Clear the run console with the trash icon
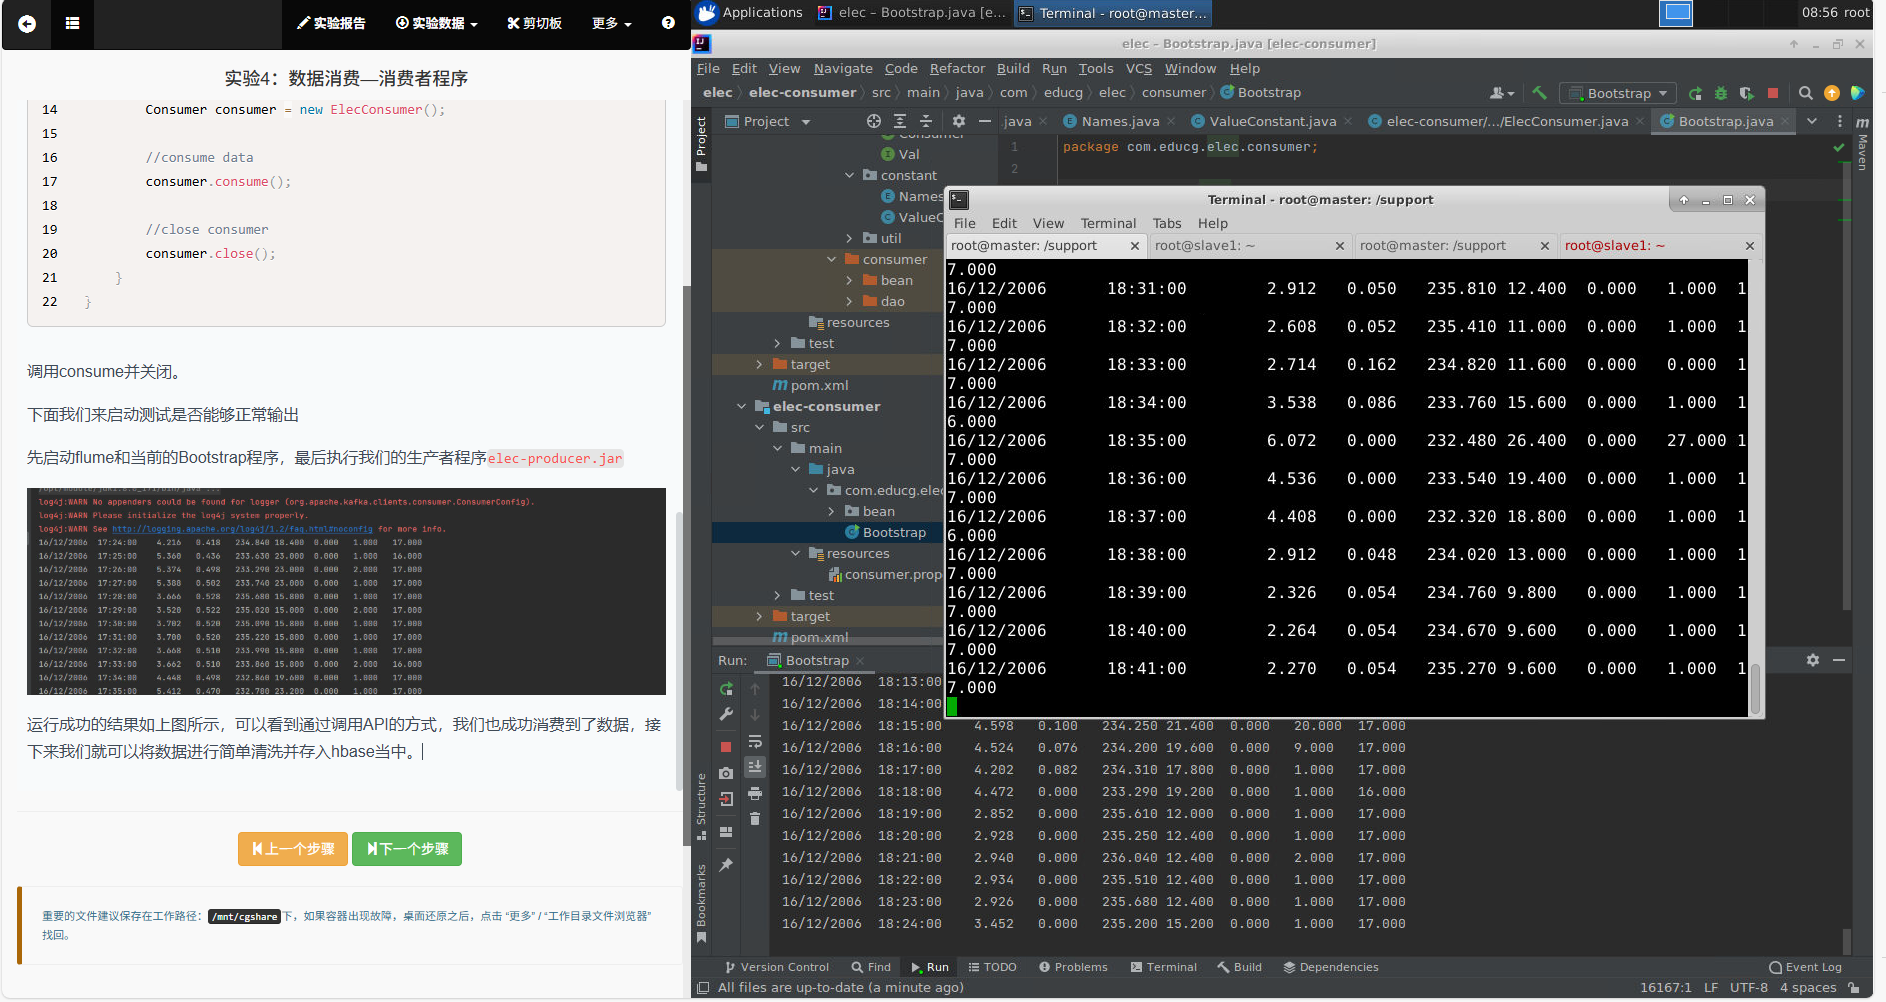1886x1002 pixels. tap(755, 818)
